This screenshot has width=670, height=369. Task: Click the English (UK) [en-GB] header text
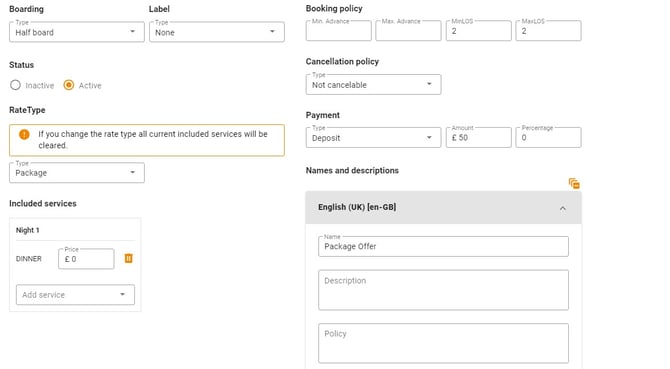tap(357, 207)
